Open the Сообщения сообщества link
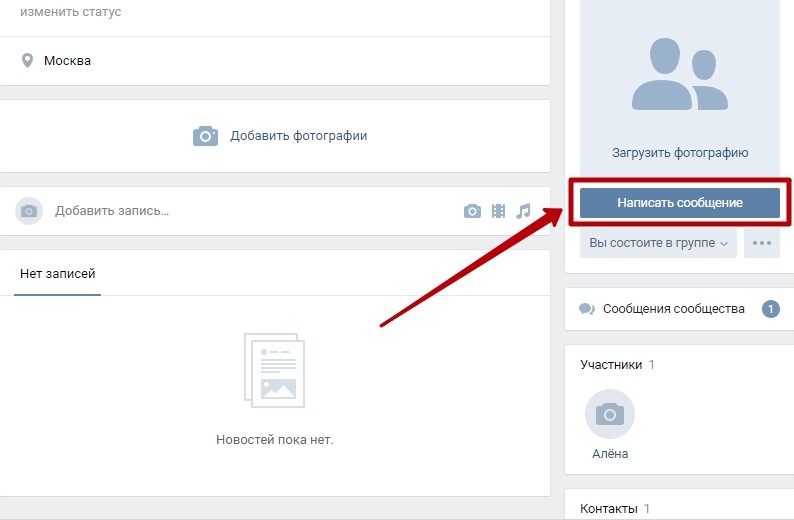Viewport: 794px width, 520px height. coord(673,309)
